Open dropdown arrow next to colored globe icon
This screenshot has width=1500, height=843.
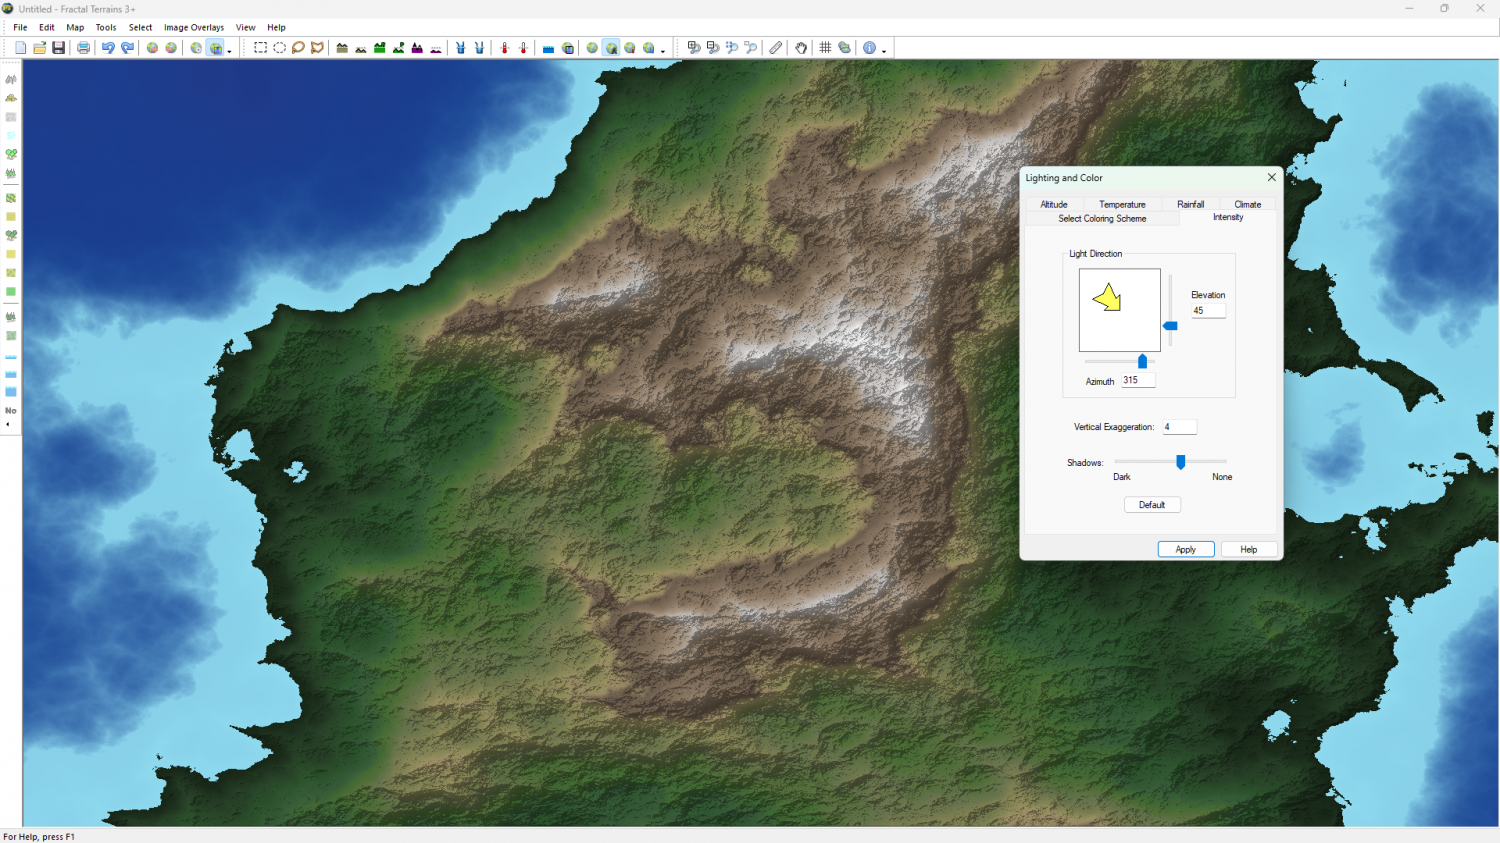pyautogui.click(x=229, y=50)
